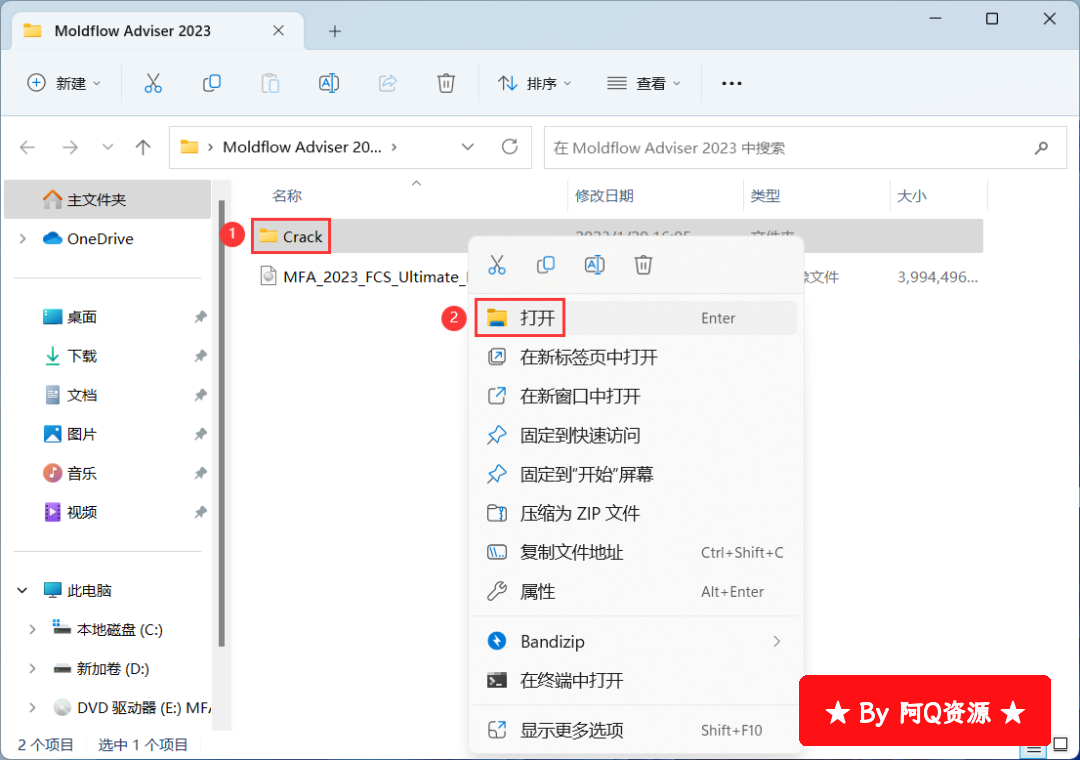Open the three-dot more options menu
This screenshot has width=1080, height=760.
coord(731,83)
